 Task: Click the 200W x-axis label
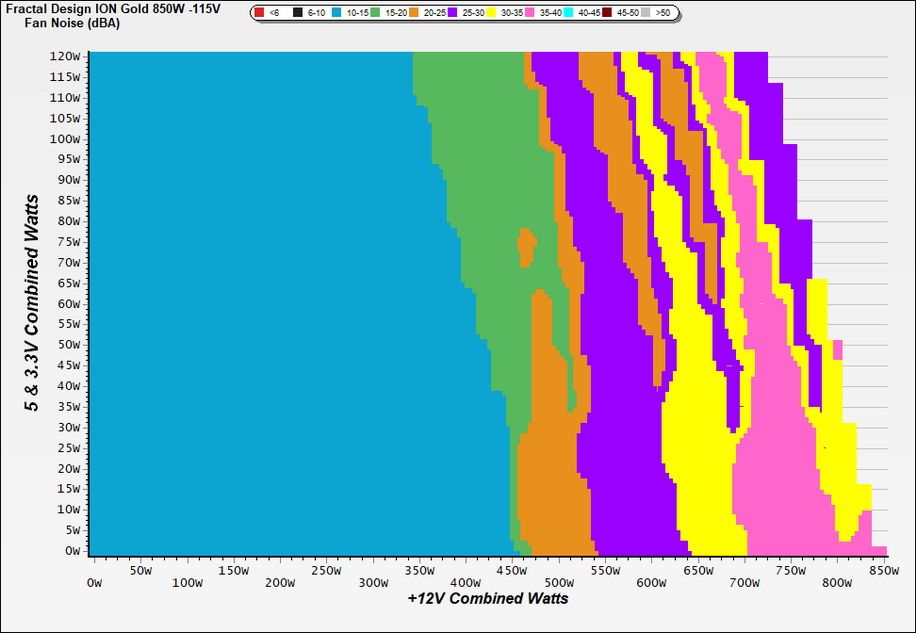280,583
